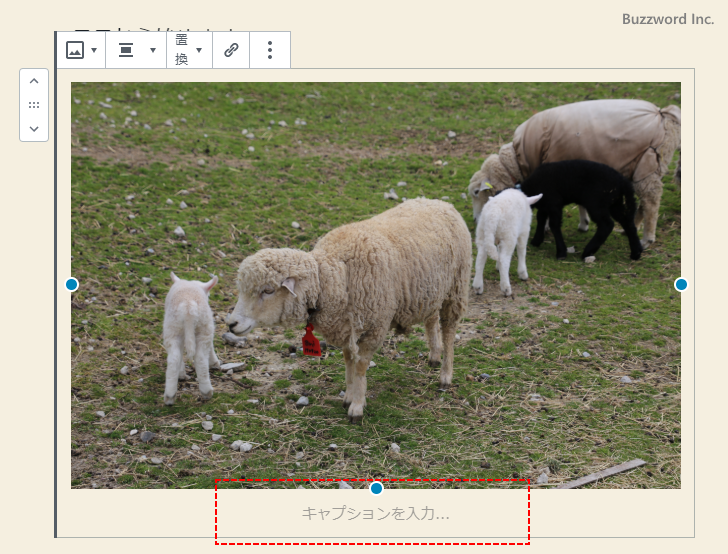Viewport: 728px width, 554px height.
Task: Click the left blue resize handle
Action: tap(71, 285)
